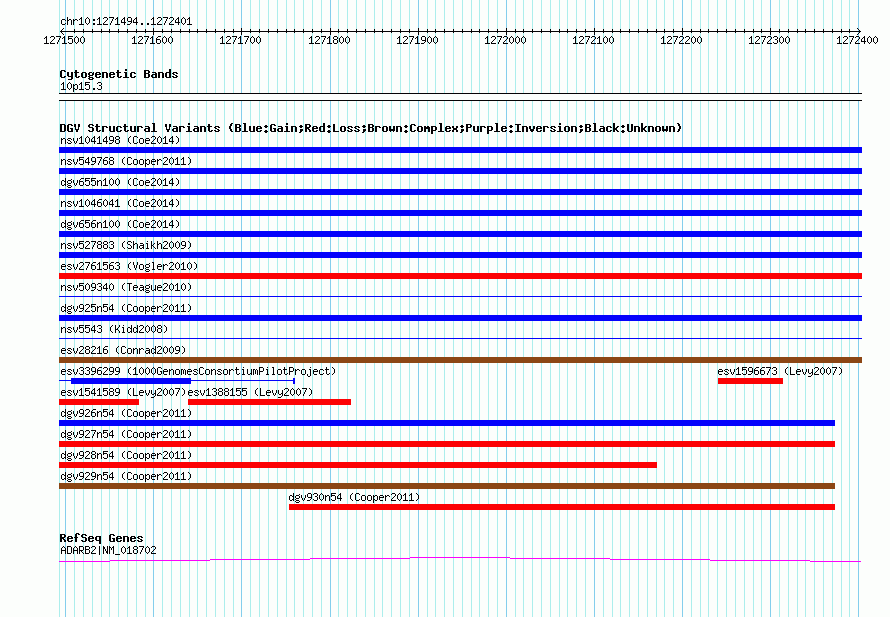Click the dgv930n54 red bar

[562, 507]
